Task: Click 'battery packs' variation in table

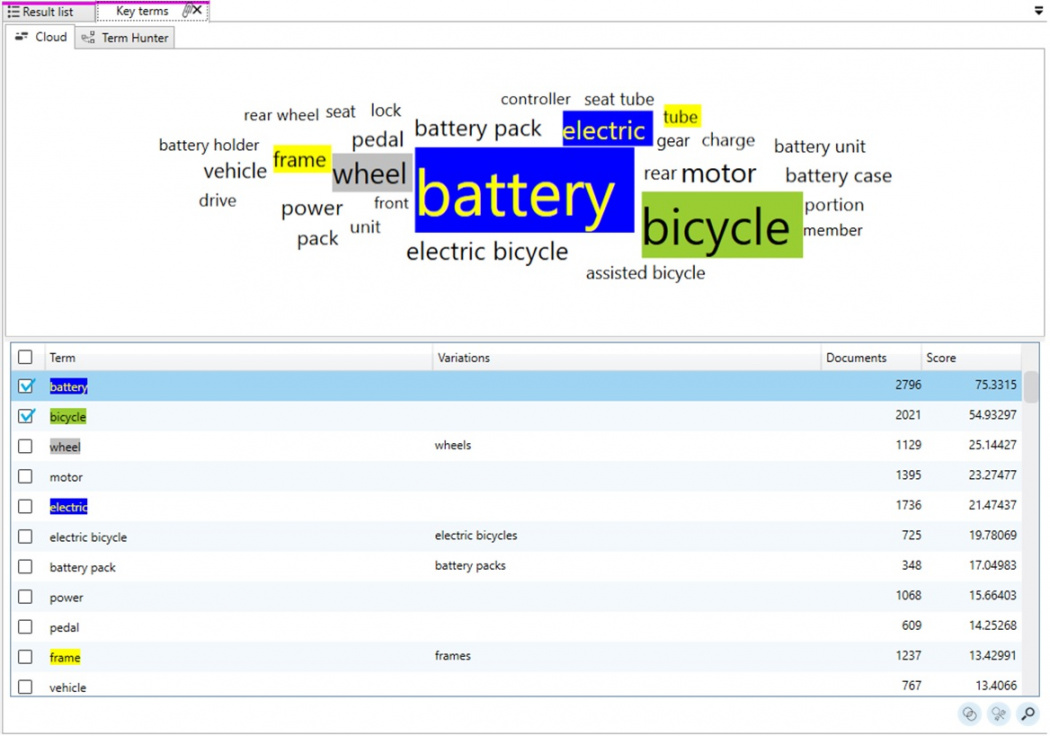Action: (x=470, y=565)
